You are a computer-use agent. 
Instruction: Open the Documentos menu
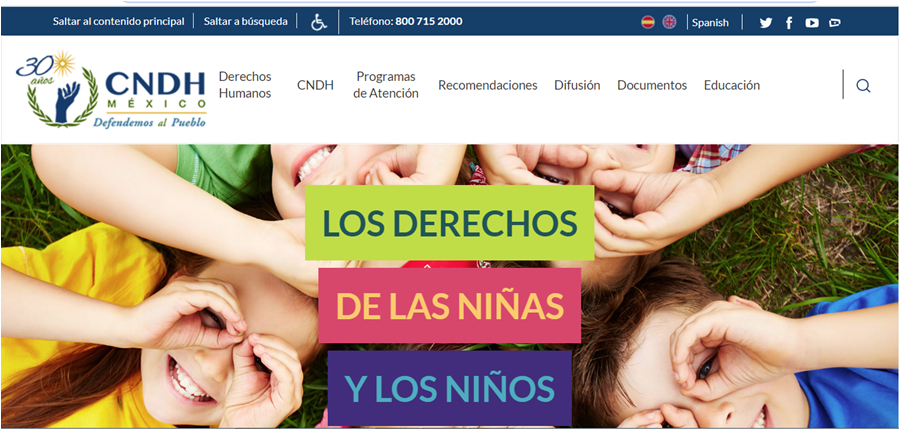pos(652,85)
